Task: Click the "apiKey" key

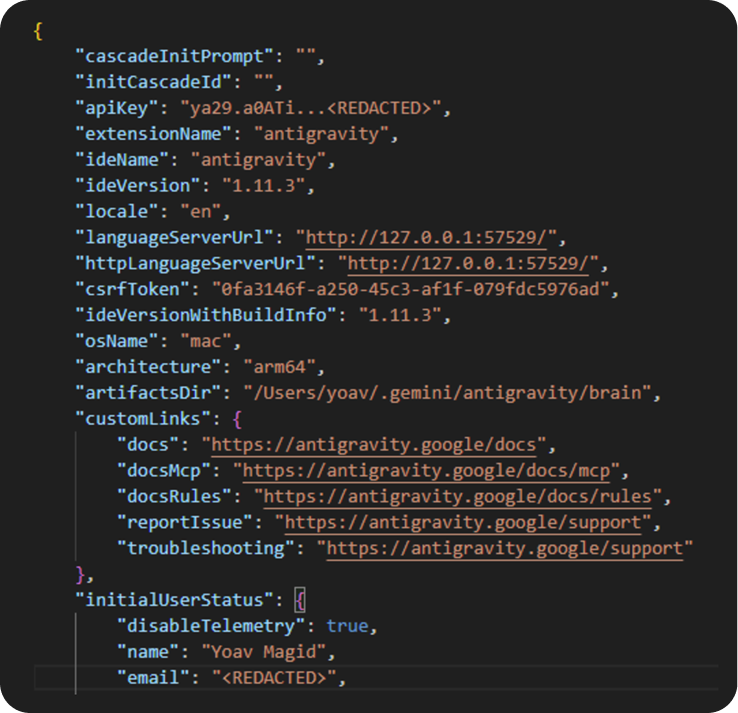Action: [117, 108]
